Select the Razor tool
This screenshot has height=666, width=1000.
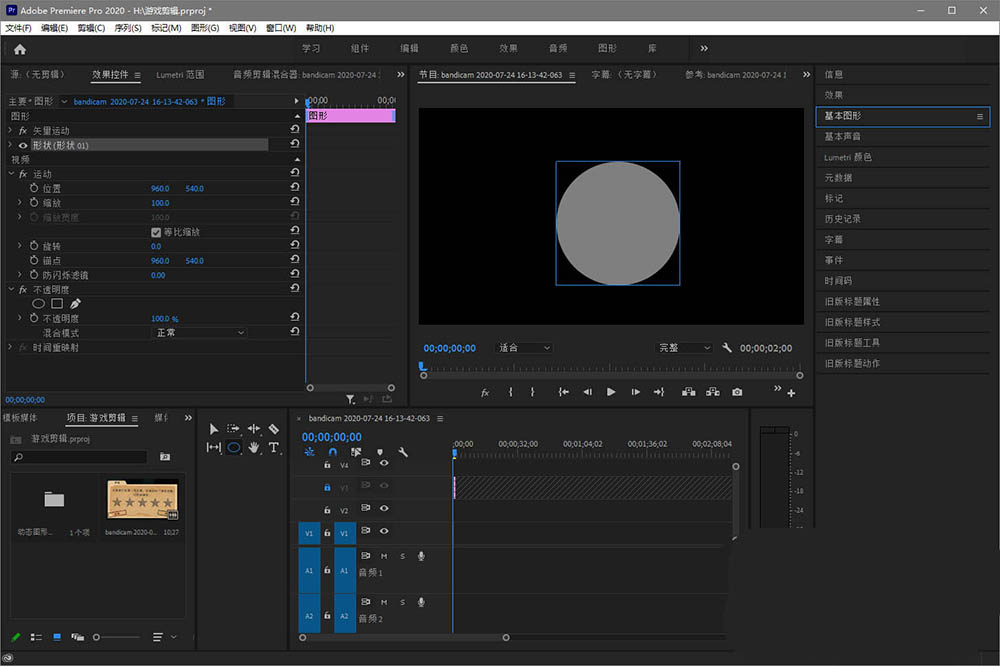pos(274,429)
